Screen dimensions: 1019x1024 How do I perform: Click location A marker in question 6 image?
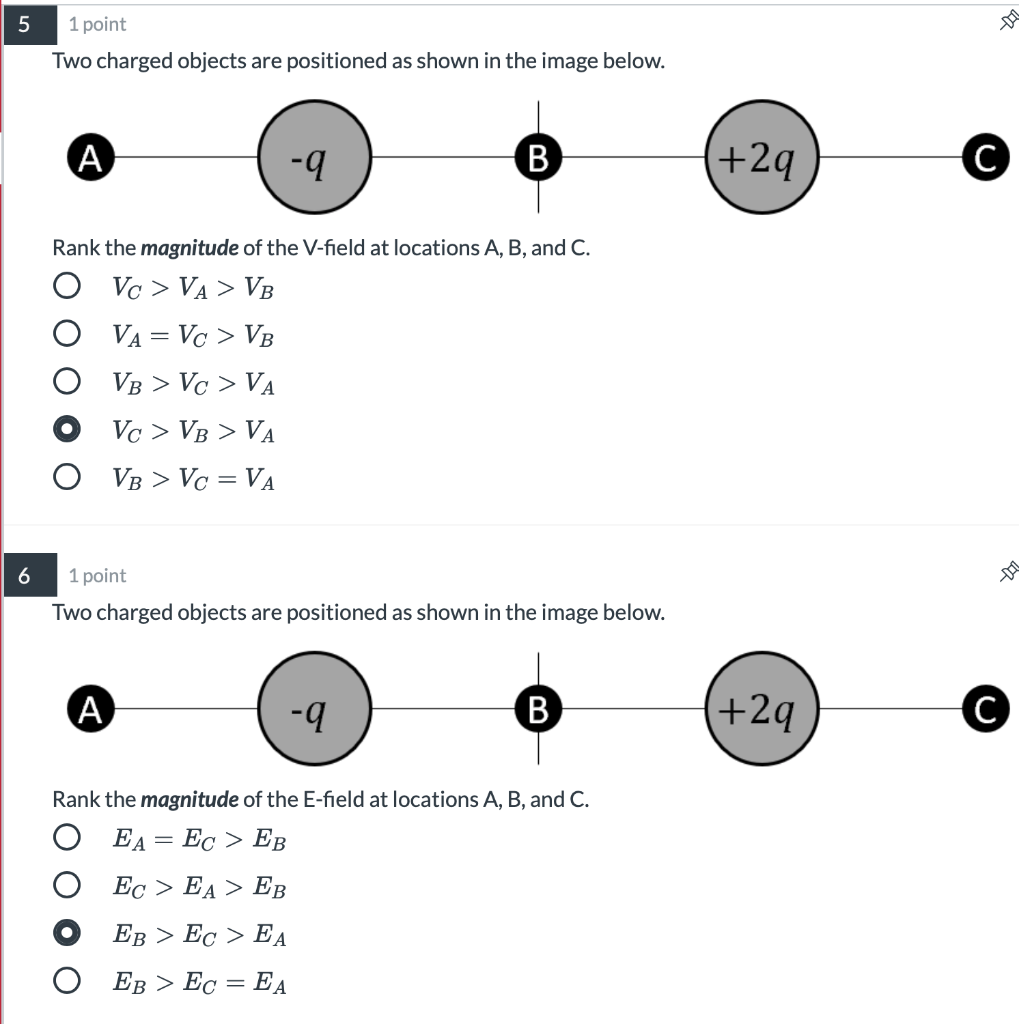tap(90, 709)
